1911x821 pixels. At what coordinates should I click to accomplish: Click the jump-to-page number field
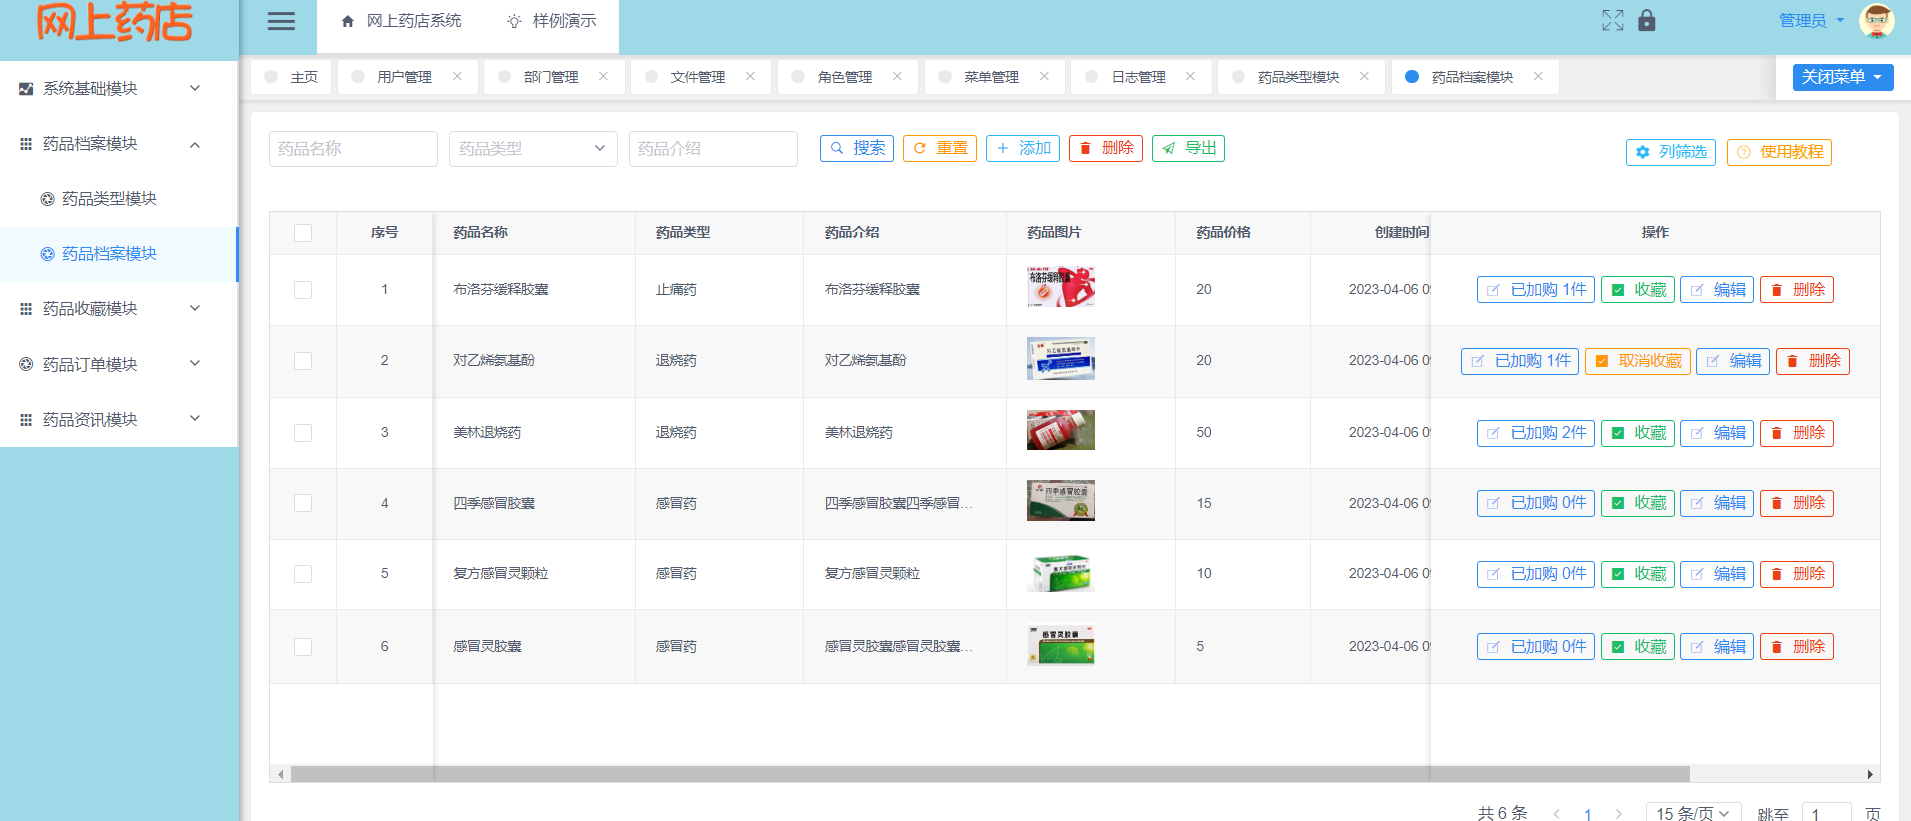[1826, 813]
